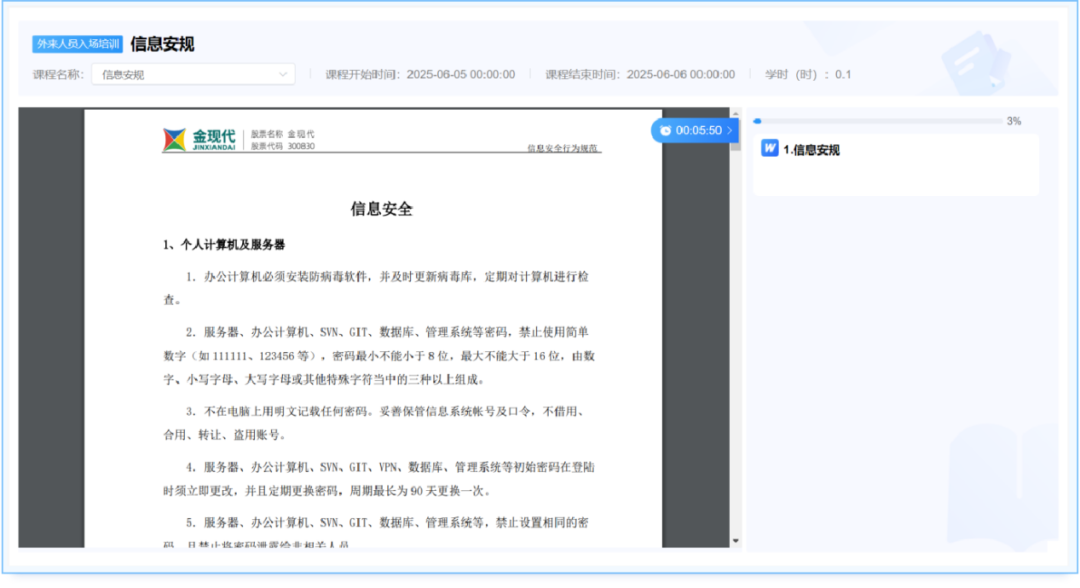Click the 外来人员入场培训 tag label

click(x=75, y=44)
